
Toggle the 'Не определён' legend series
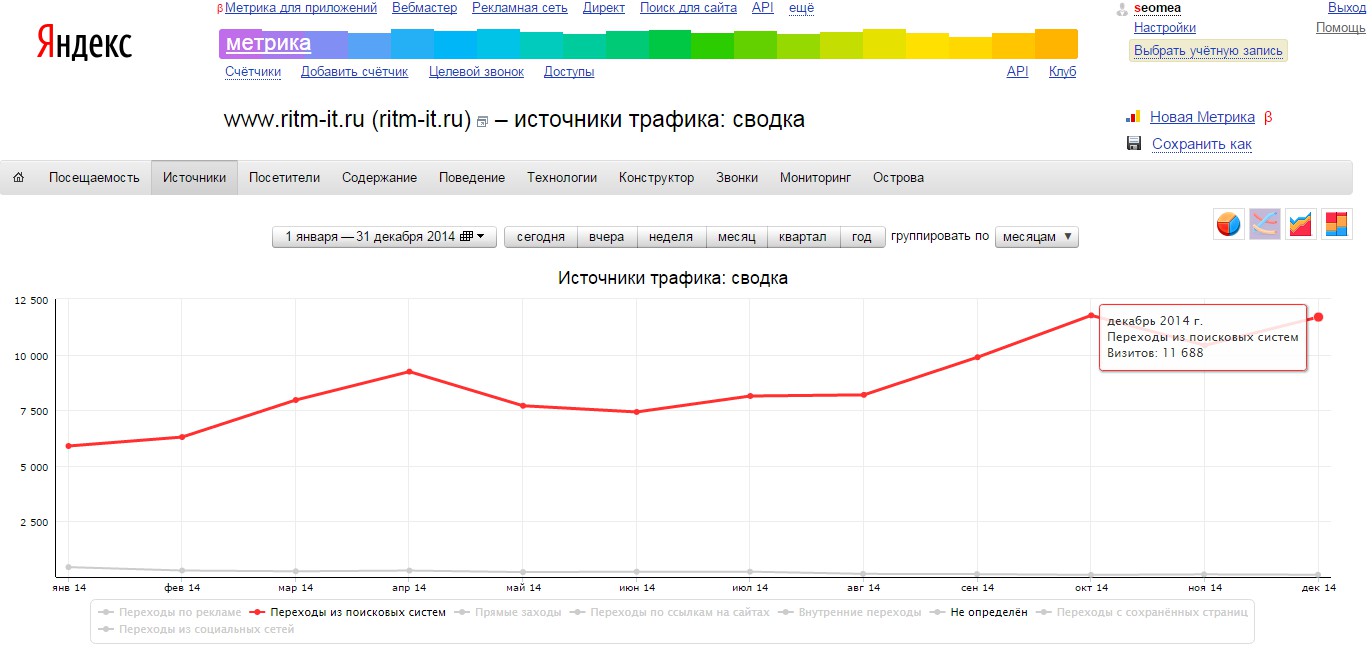(979, 612)
